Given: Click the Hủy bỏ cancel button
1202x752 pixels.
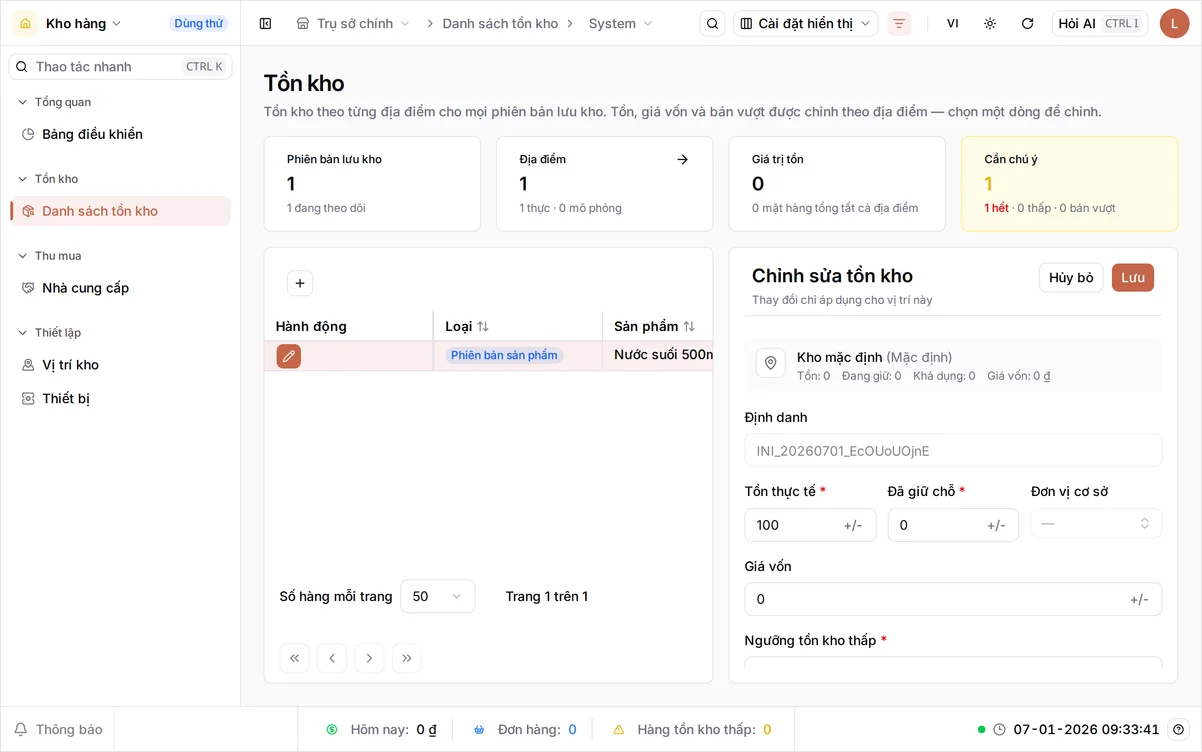Looking at the screenshot, I should pos(1071,277).
